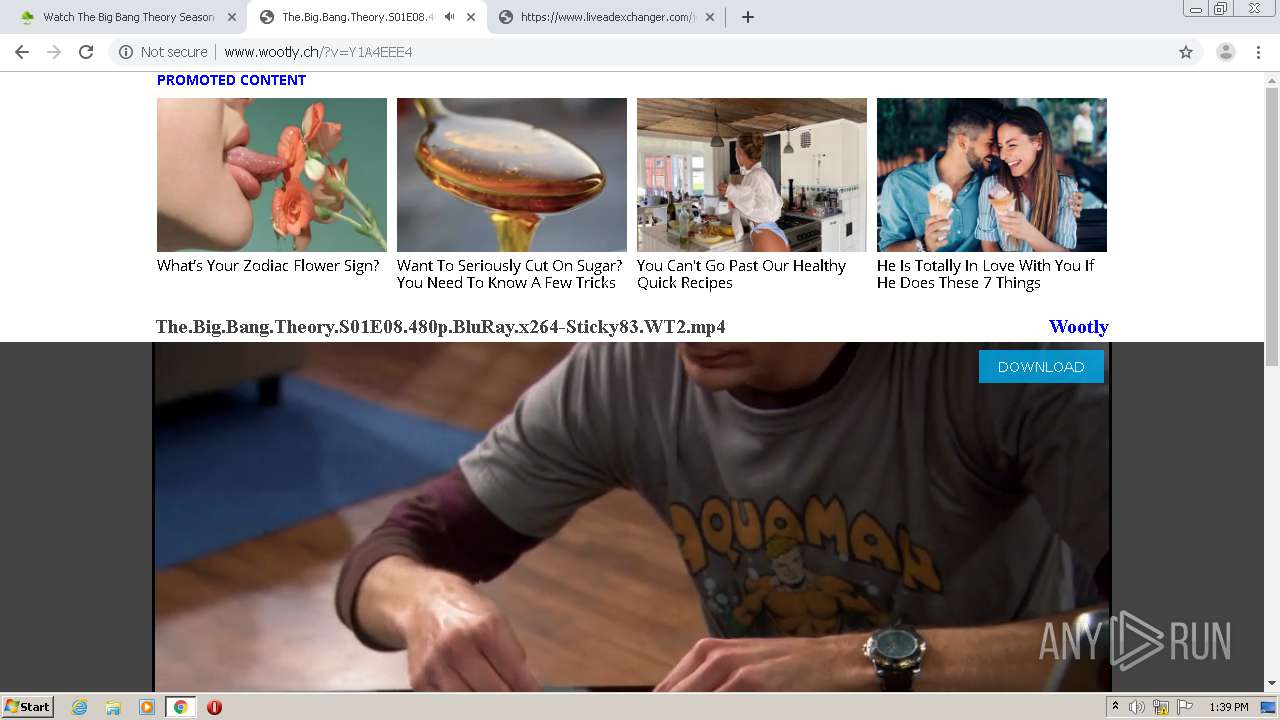Click the video file name title text

[x=440, y=327]
